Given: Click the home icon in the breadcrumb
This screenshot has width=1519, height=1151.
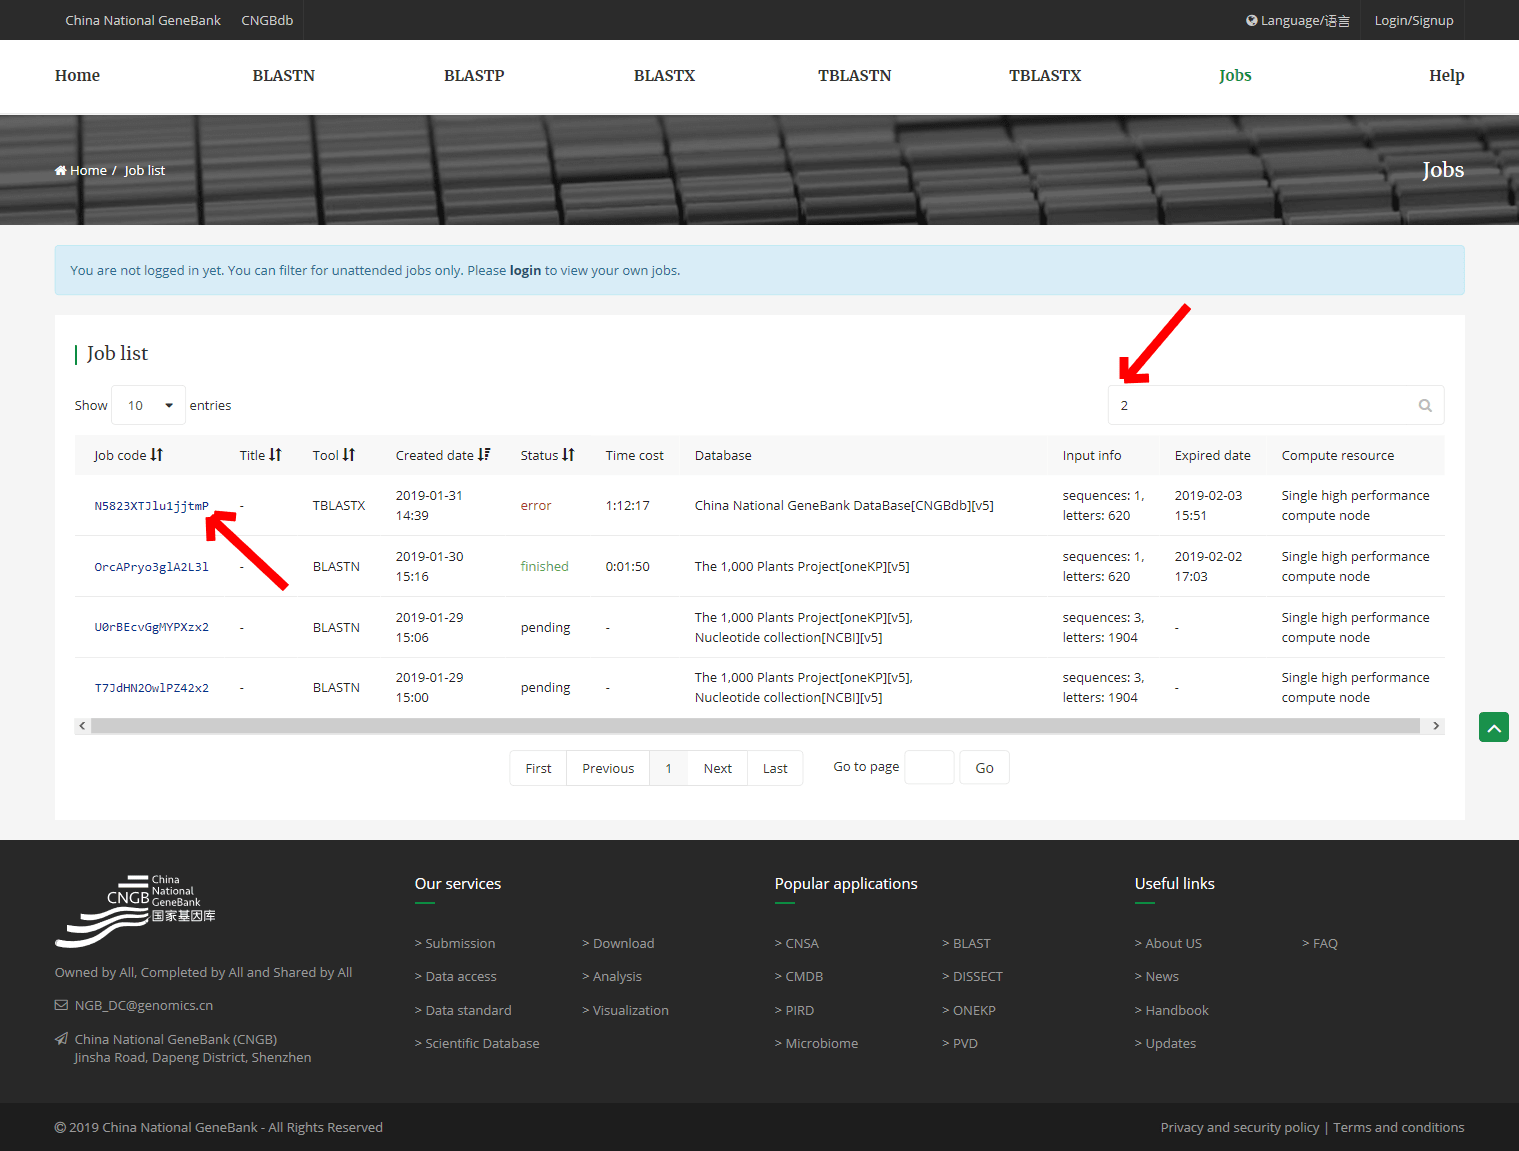Looking at the screenshot, I should tap(61, 170).
